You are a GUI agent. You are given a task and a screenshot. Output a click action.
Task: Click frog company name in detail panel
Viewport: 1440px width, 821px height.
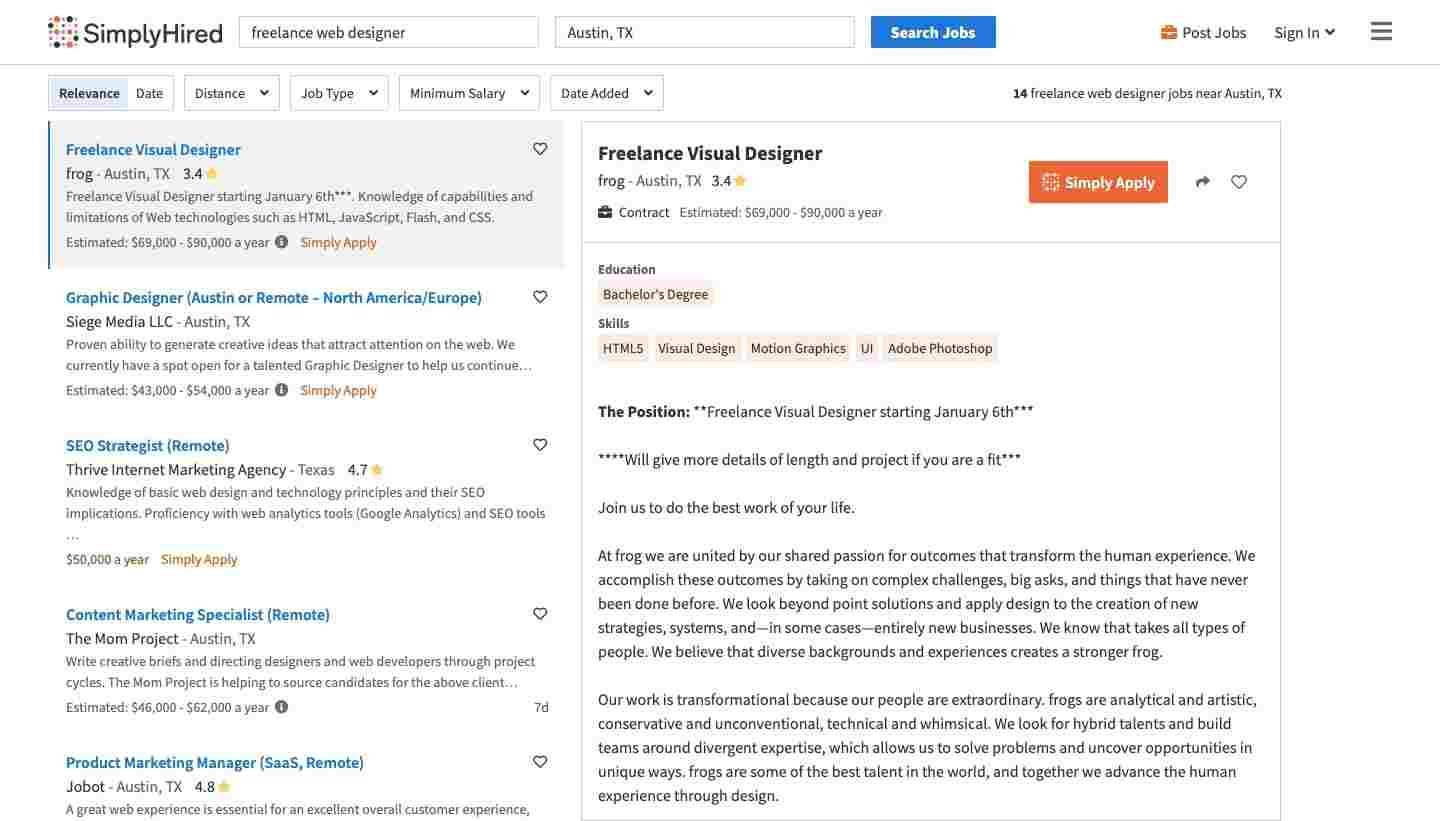point(611,181)
